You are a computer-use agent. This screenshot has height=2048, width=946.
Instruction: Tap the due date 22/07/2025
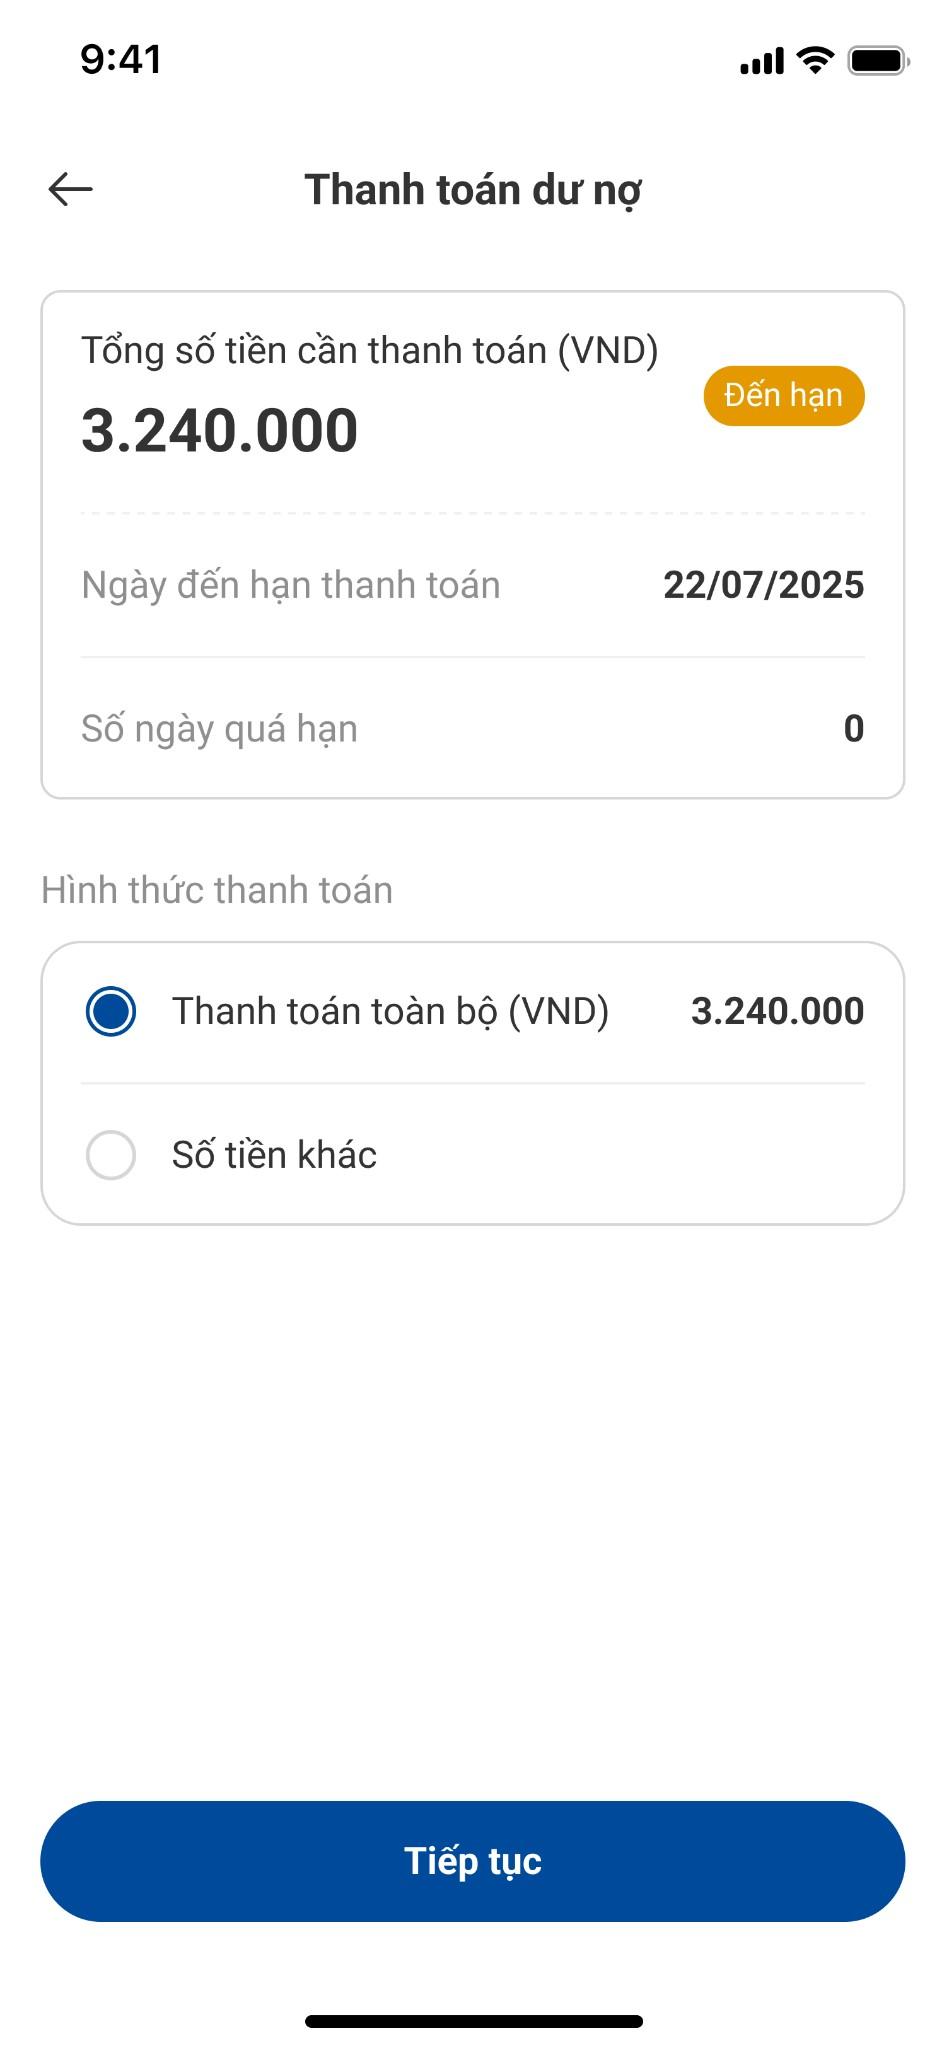(x=763, y=585)
